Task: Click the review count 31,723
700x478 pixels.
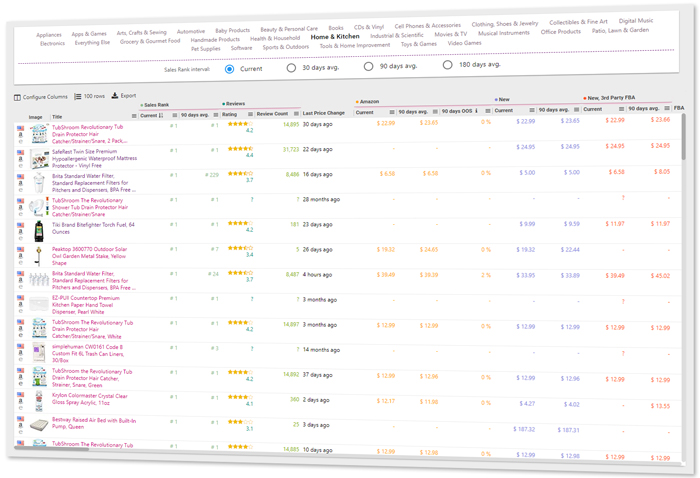Action: (x=291, y=150)
